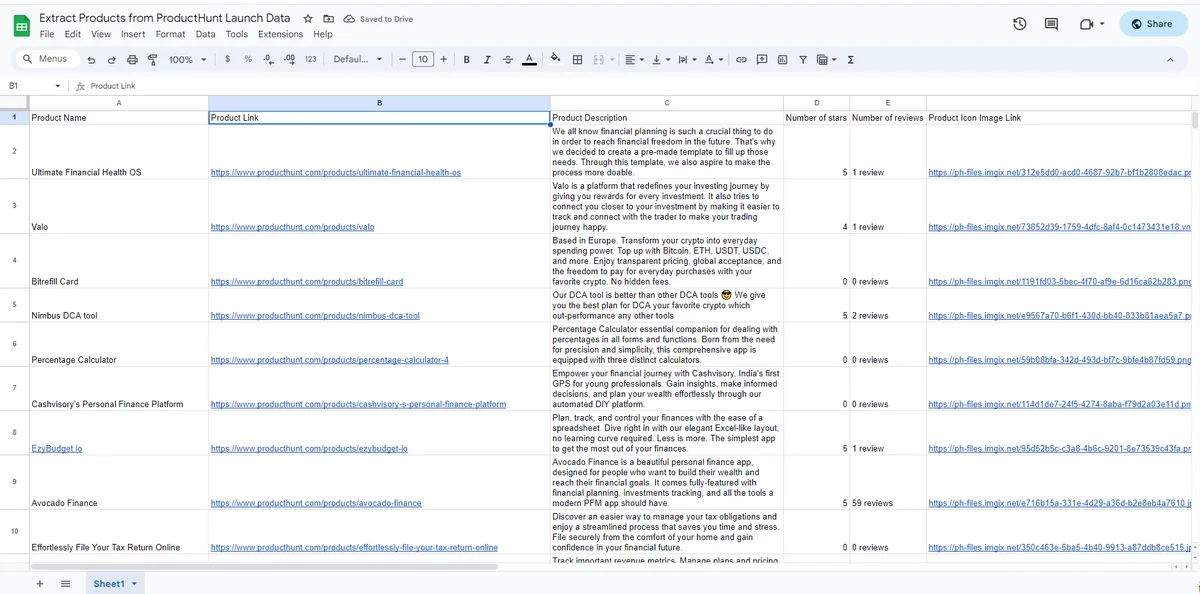The width and height of the screenshot is (1200, 594).
Task: Open the Insert menu
Action: point(133,34)
